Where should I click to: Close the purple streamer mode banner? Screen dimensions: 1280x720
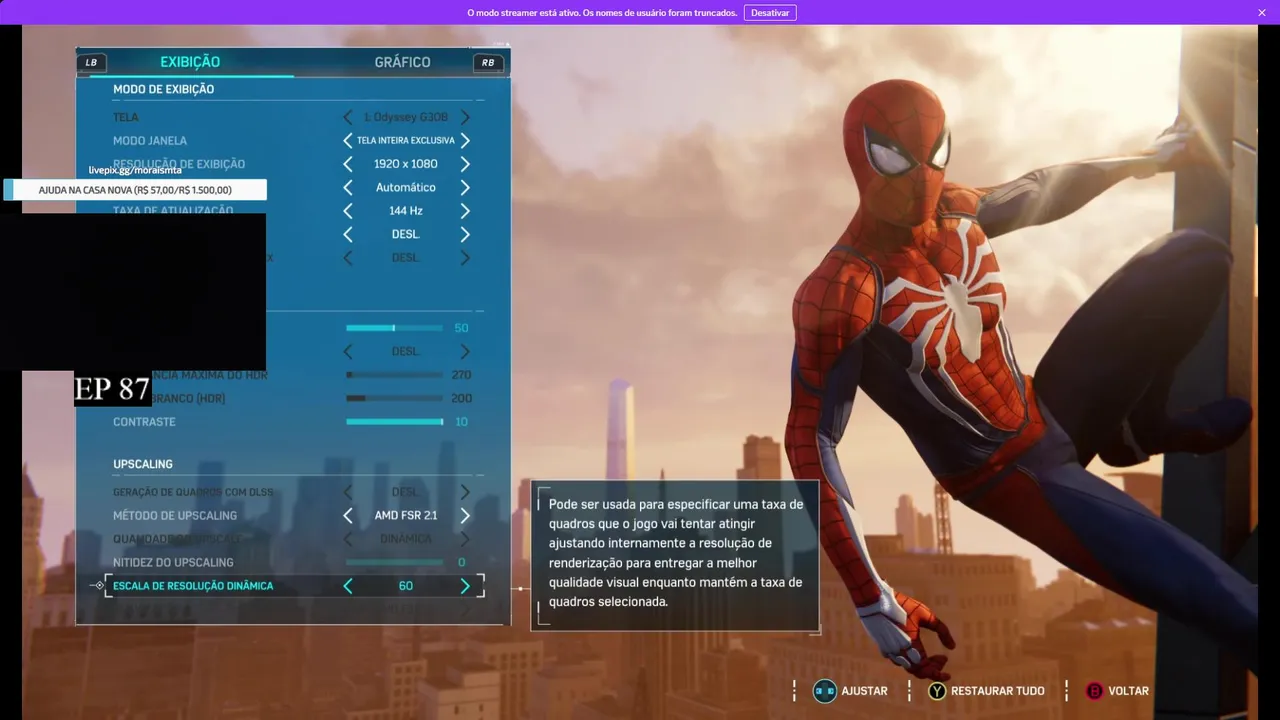click(x=1262, y=12)
